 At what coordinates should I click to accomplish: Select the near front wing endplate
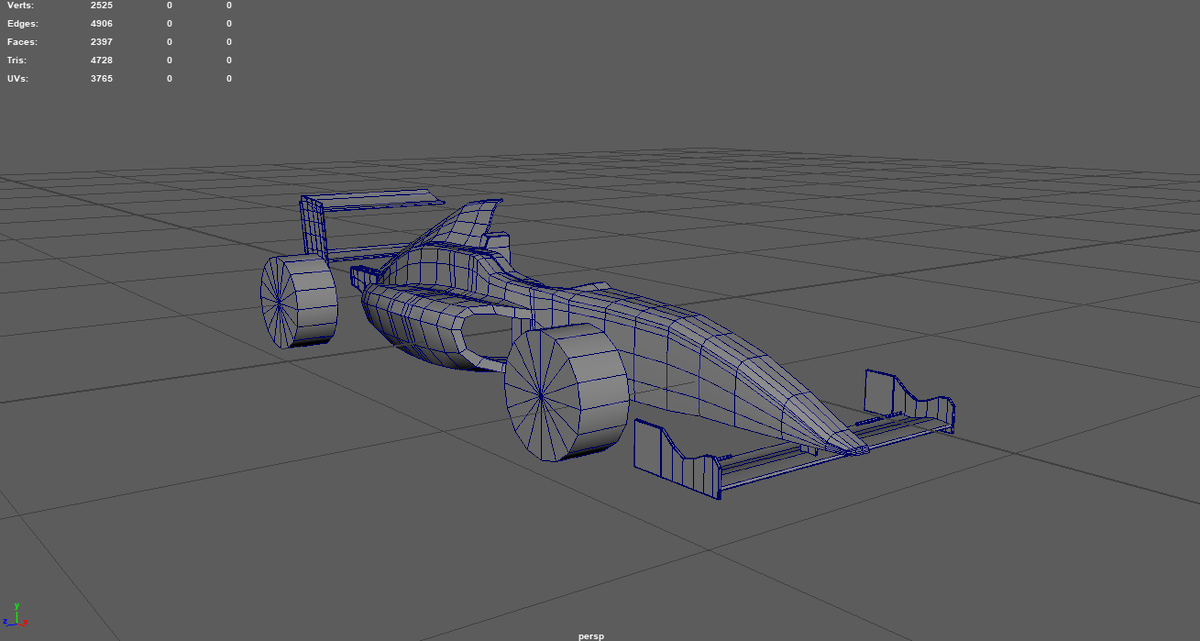[678, 457]
